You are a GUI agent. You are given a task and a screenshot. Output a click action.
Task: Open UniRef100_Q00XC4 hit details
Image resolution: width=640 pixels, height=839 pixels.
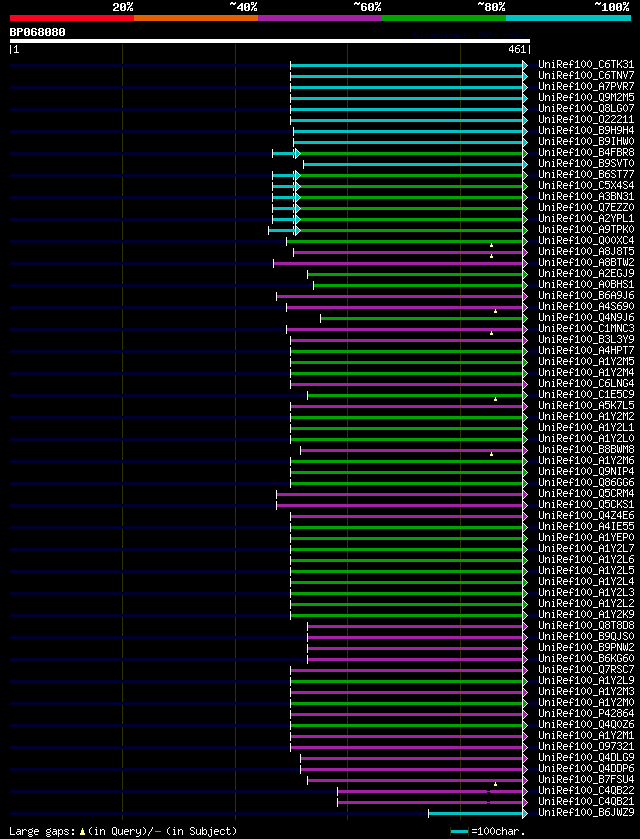(x=586, y=241)
